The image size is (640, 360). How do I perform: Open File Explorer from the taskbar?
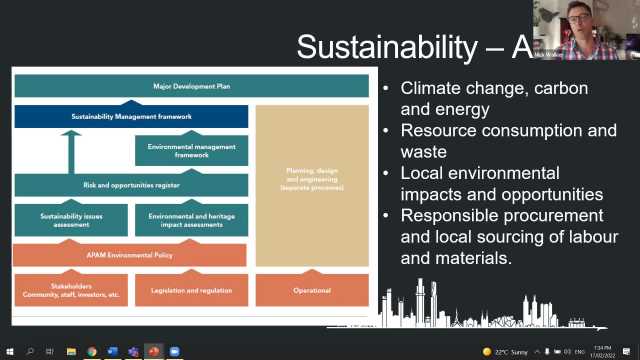[x=71, y=351]
